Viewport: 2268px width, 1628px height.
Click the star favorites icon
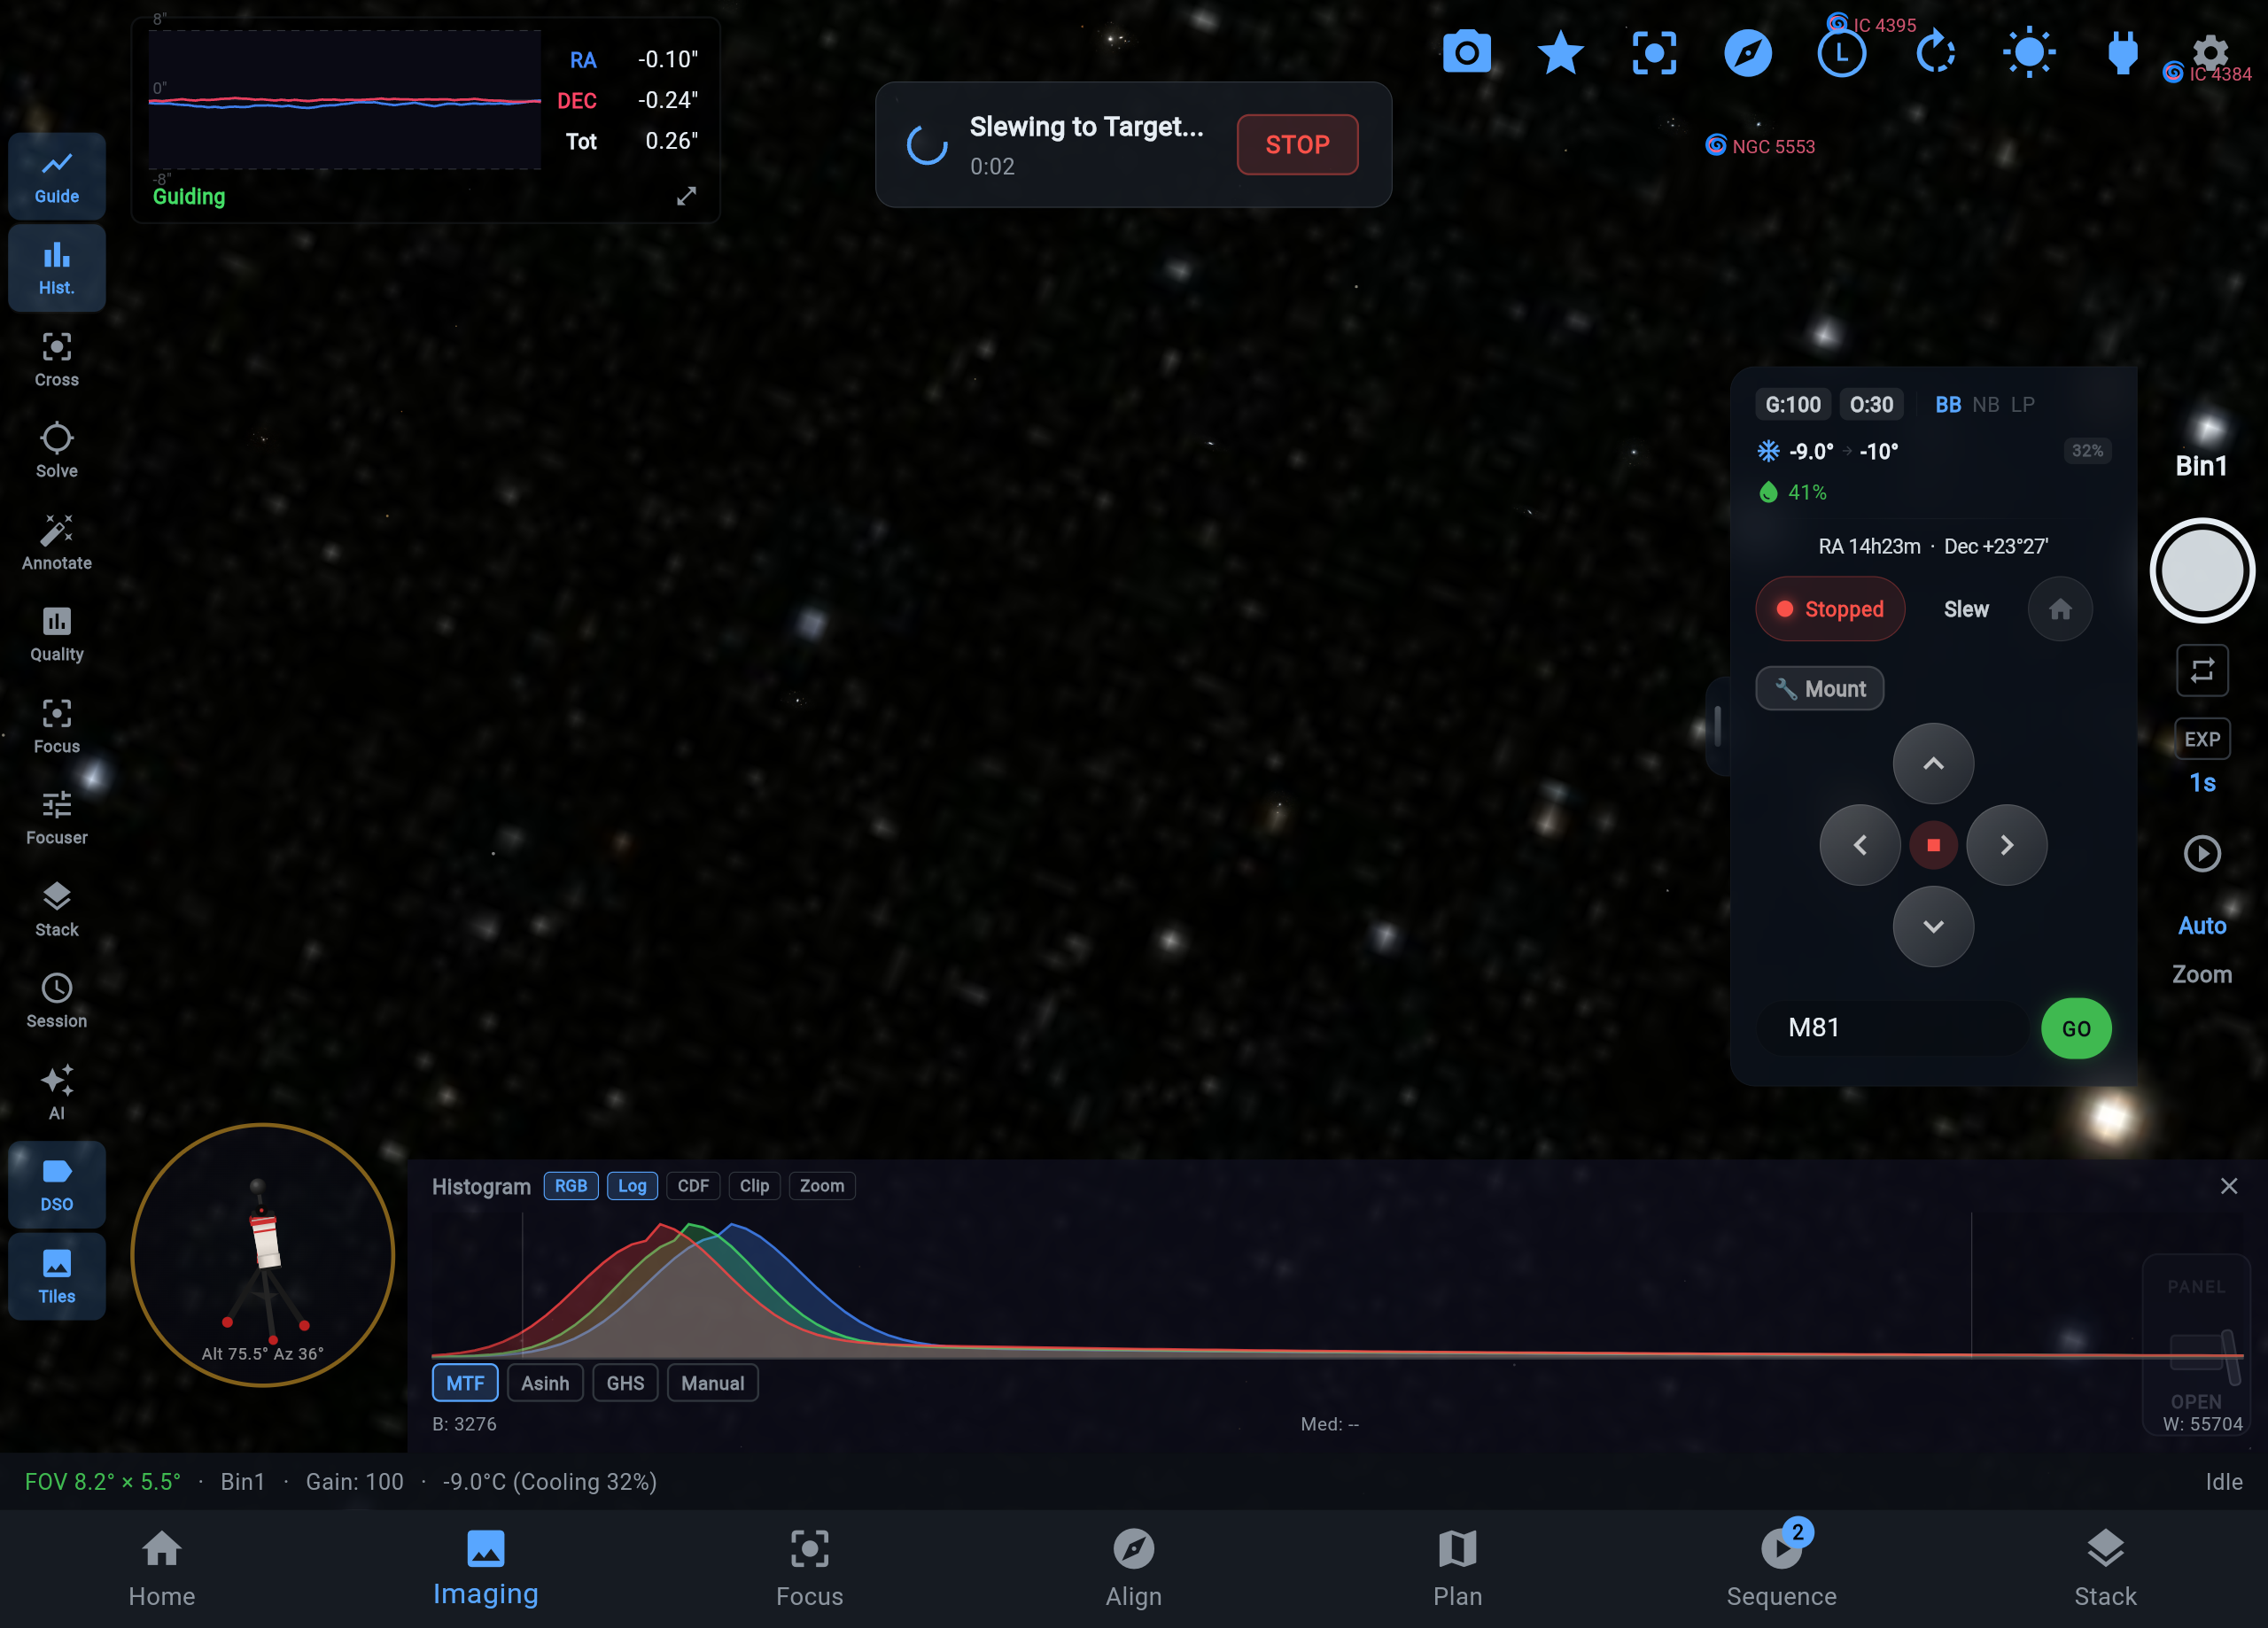(x=1560, y=52)
